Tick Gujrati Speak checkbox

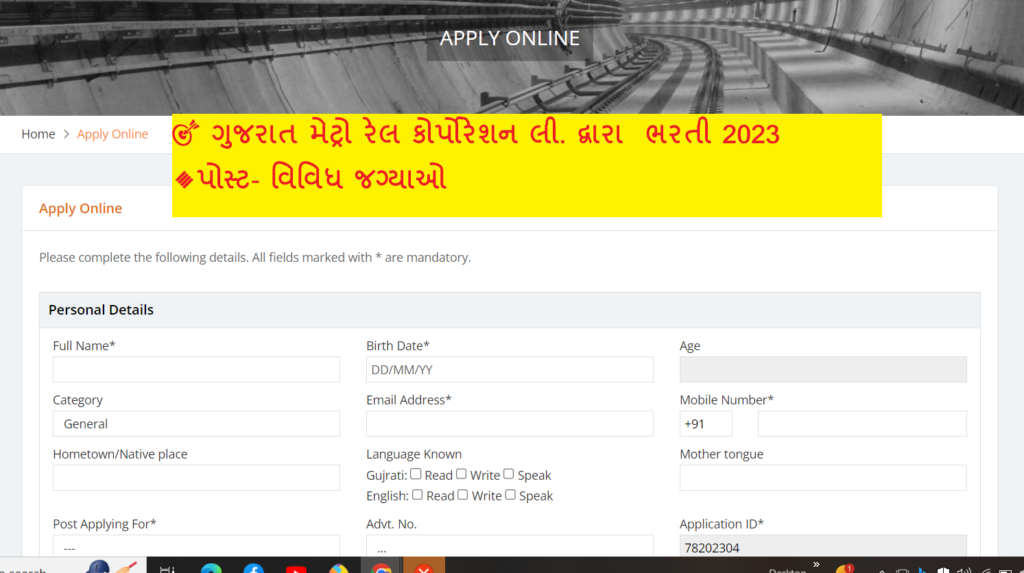click(x=509, y=474)
